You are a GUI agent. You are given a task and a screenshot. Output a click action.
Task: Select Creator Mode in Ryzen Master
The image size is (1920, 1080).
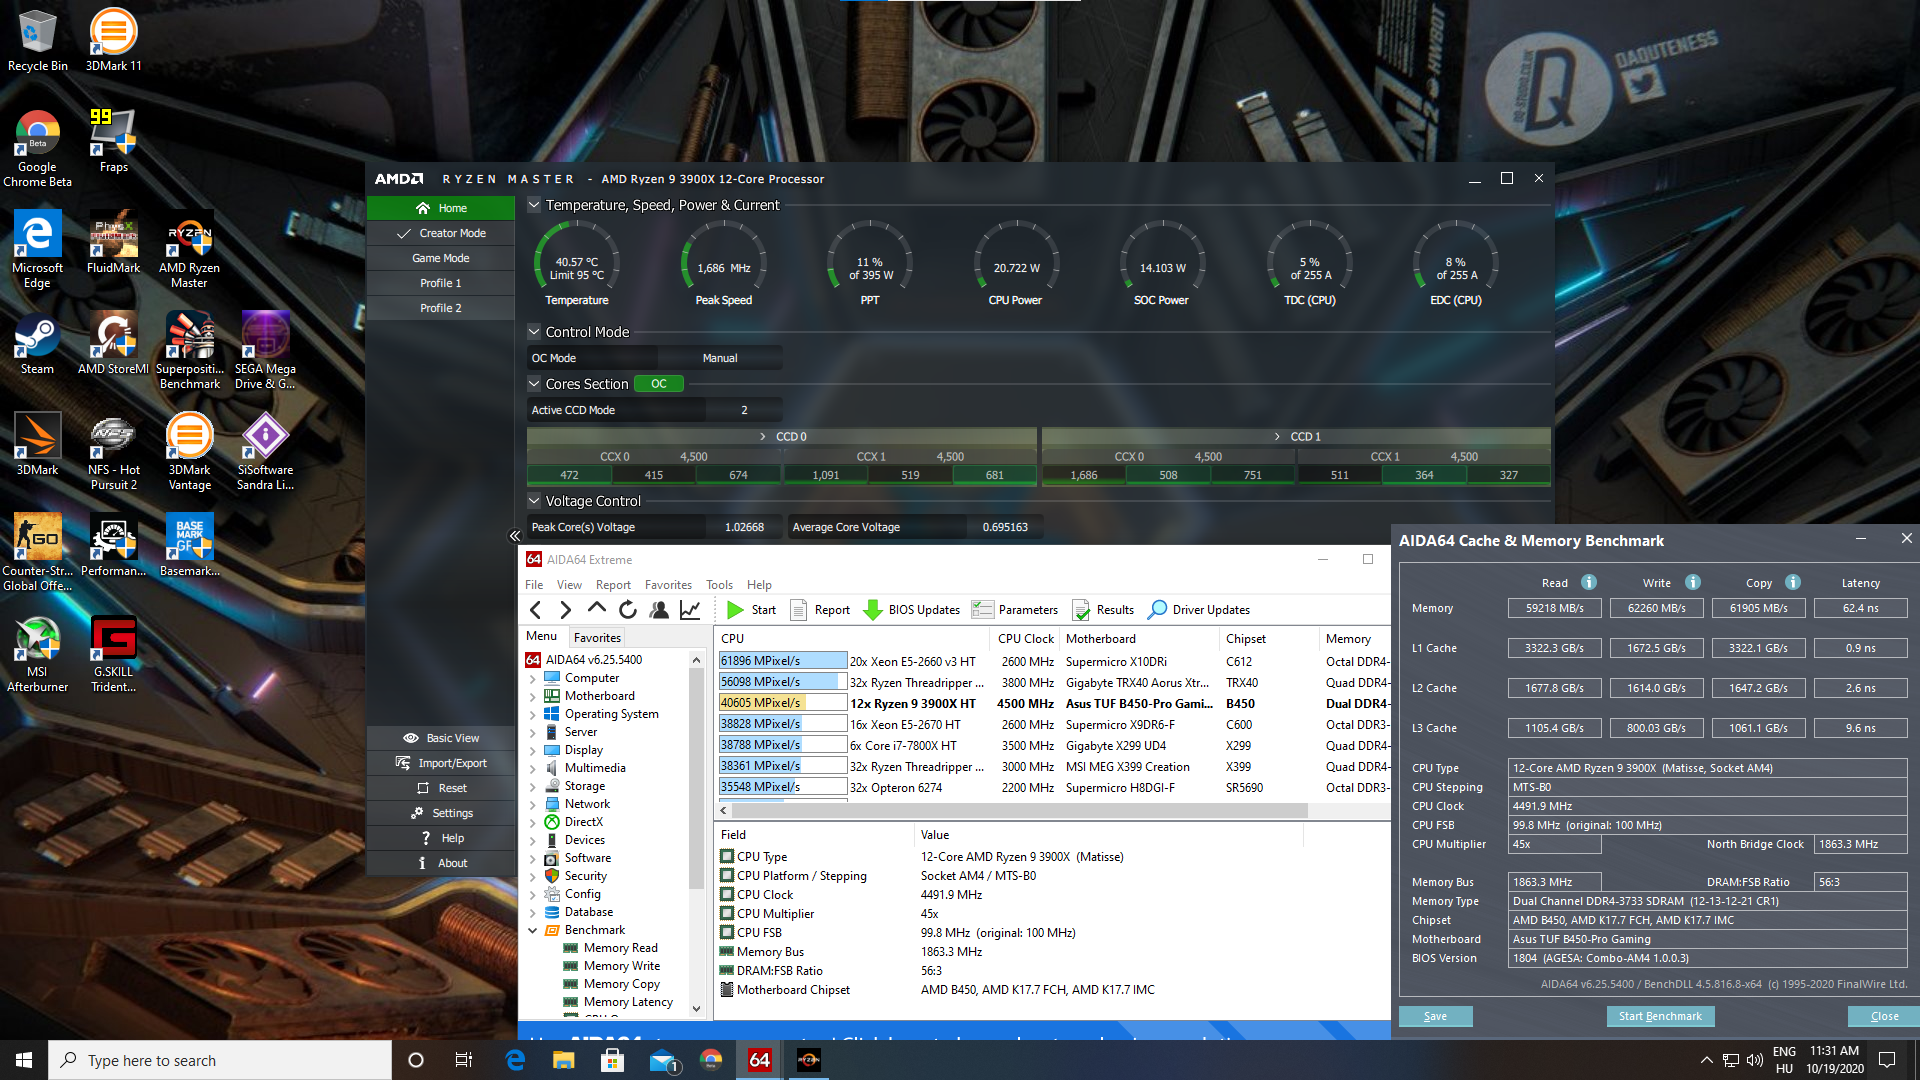[x=441, y=233]
